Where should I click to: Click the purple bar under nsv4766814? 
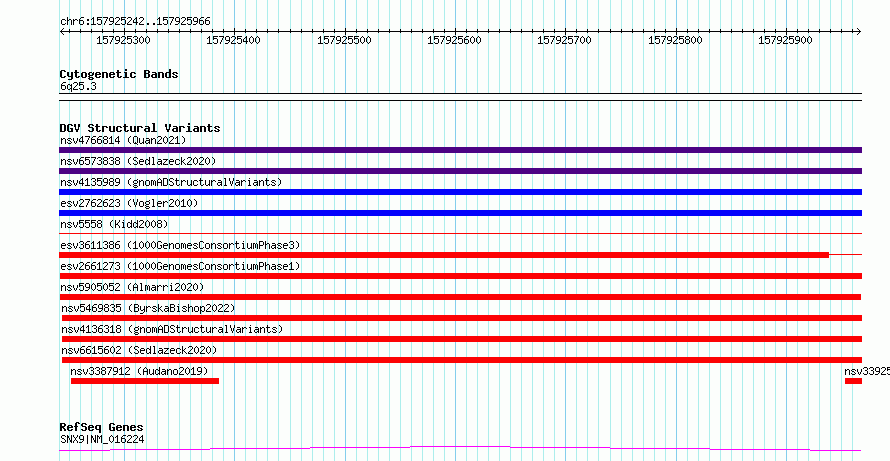[x=460, y=150]
